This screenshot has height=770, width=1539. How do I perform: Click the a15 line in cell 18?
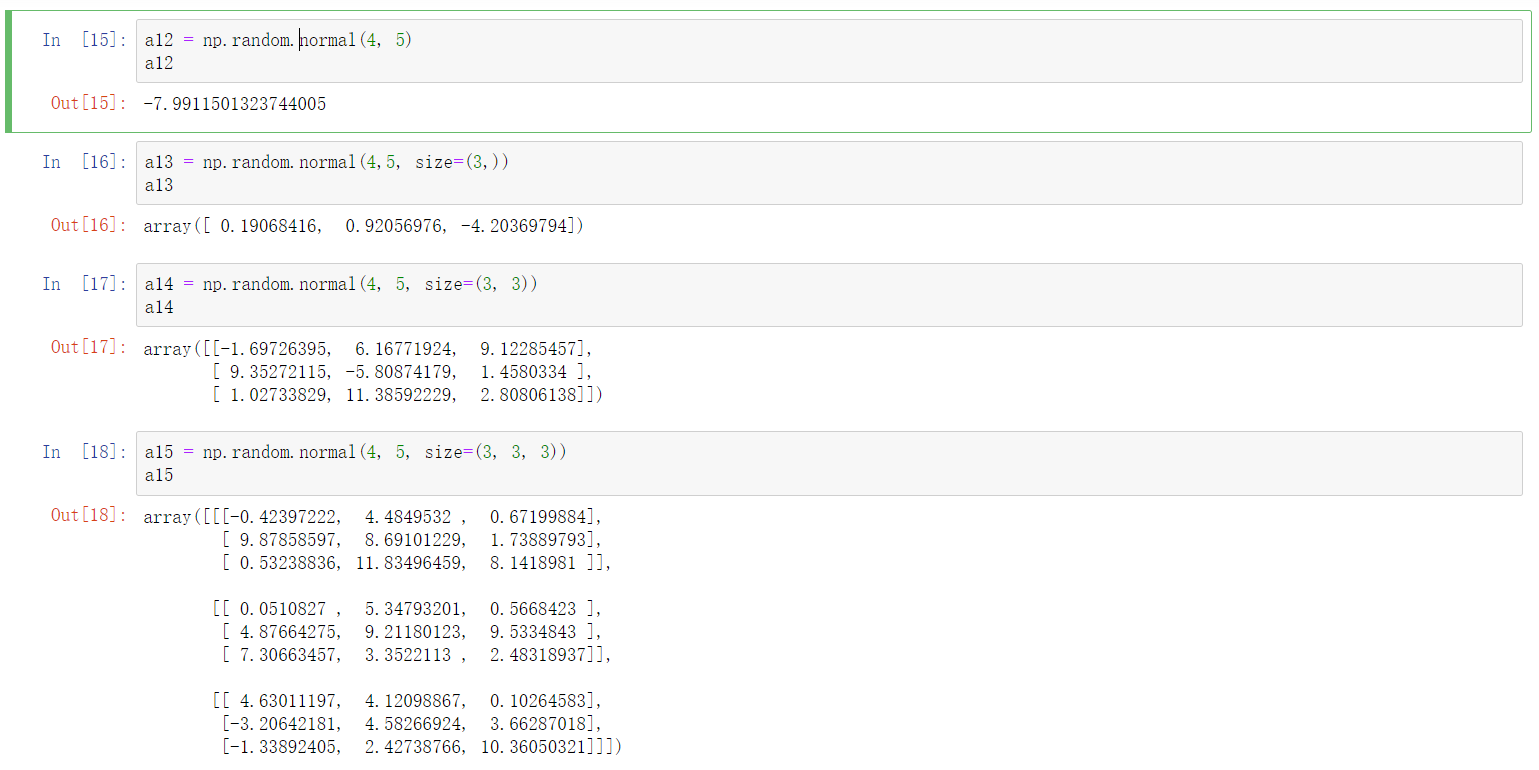(x=159, y=475)
